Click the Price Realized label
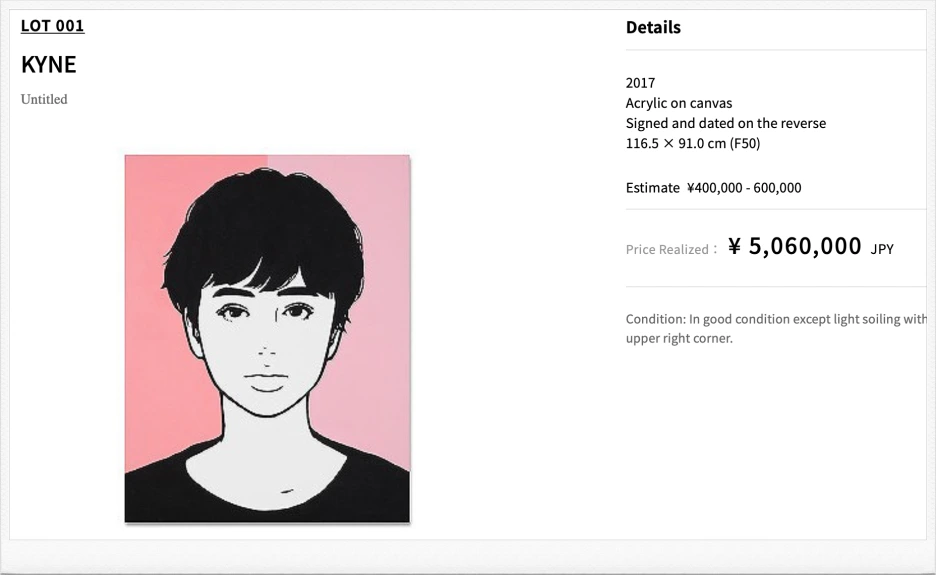Image resolution: width=936 pixels, height=575 pixels. [670, 250]
